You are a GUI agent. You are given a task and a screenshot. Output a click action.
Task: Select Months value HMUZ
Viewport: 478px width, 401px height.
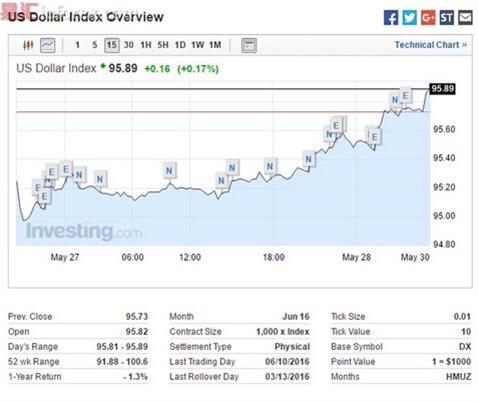(459, 377)
